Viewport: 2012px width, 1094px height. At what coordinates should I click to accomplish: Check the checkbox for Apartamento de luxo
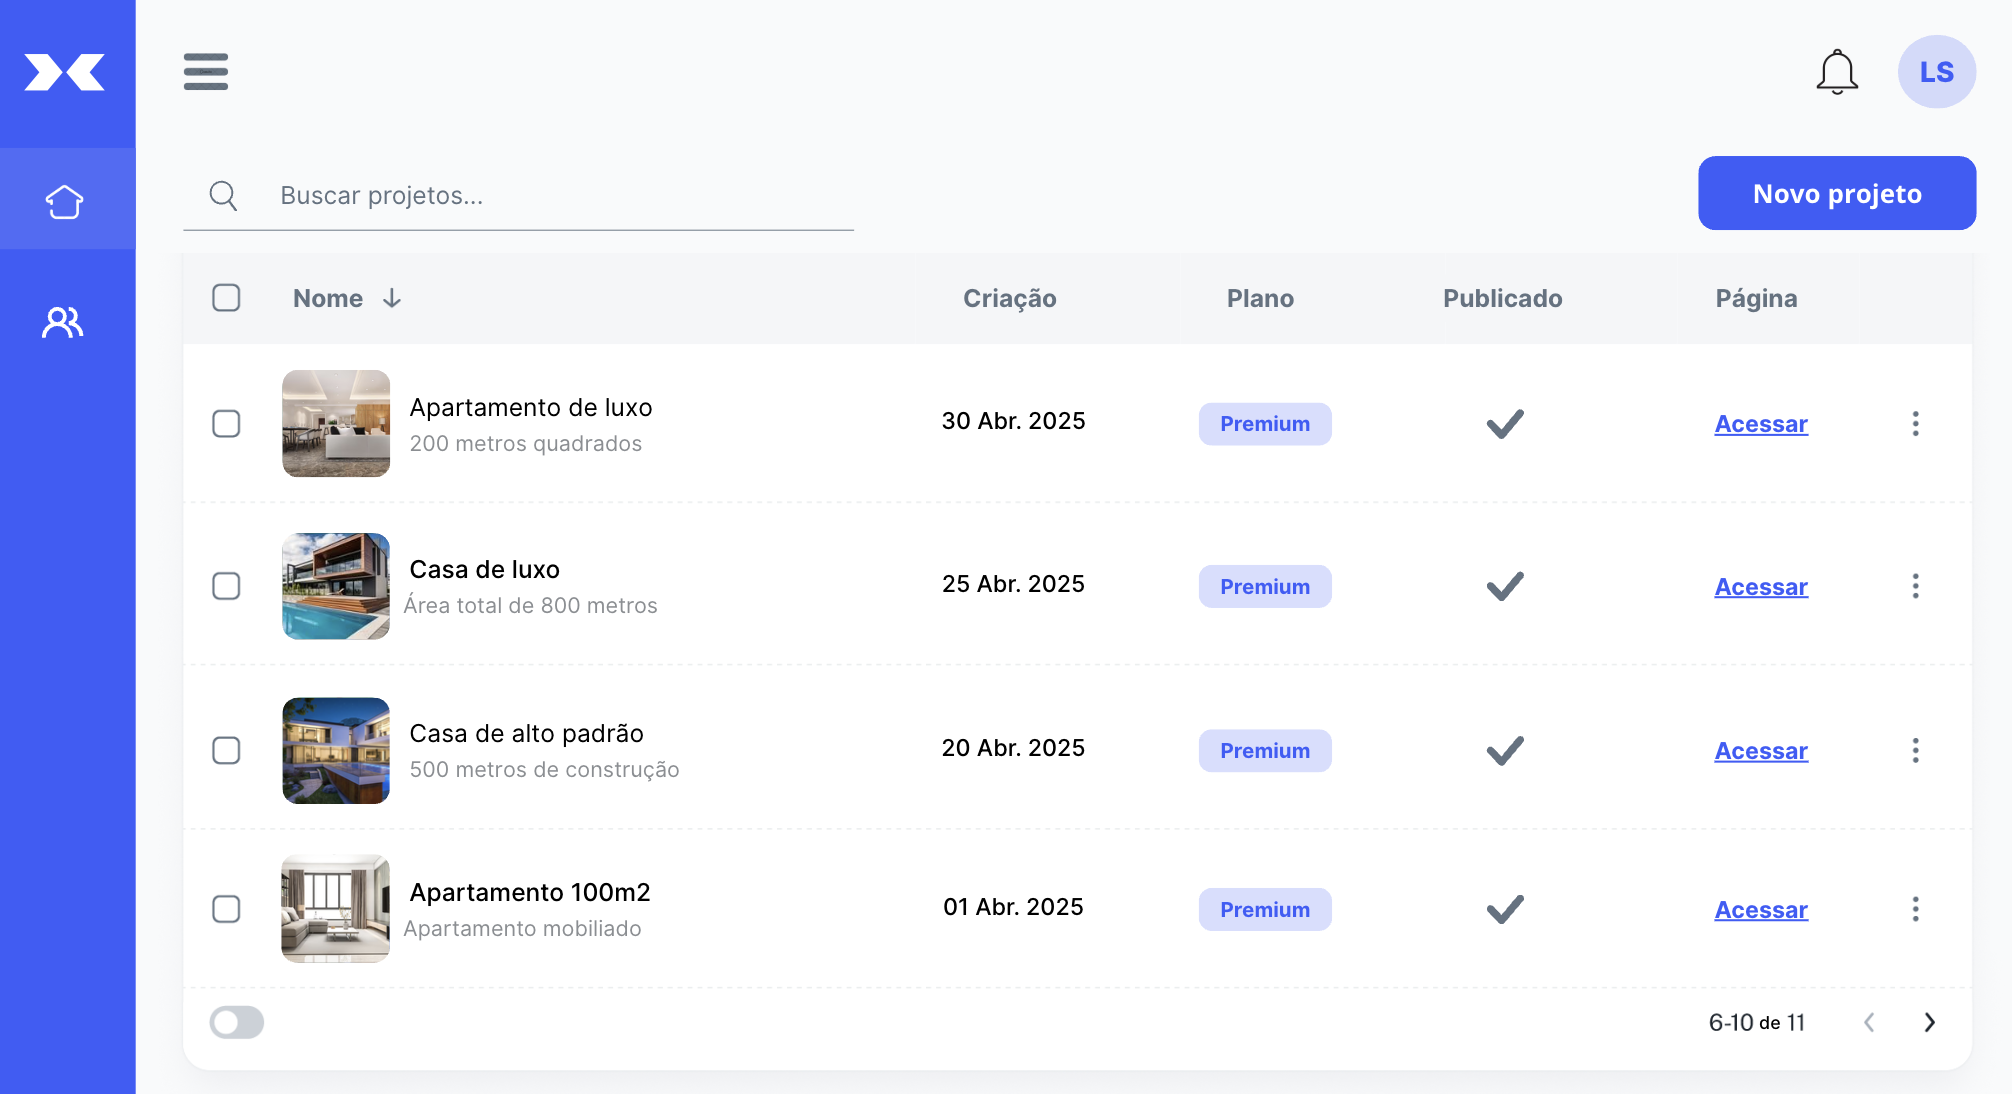(227, 424)
